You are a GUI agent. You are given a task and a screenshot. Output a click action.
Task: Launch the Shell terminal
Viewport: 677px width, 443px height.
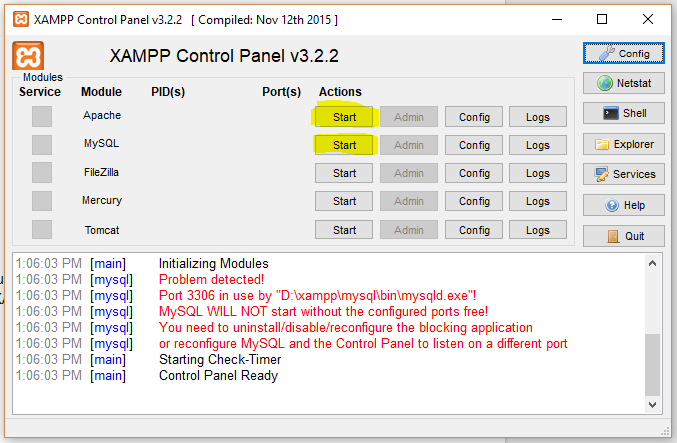coord(623,113)
